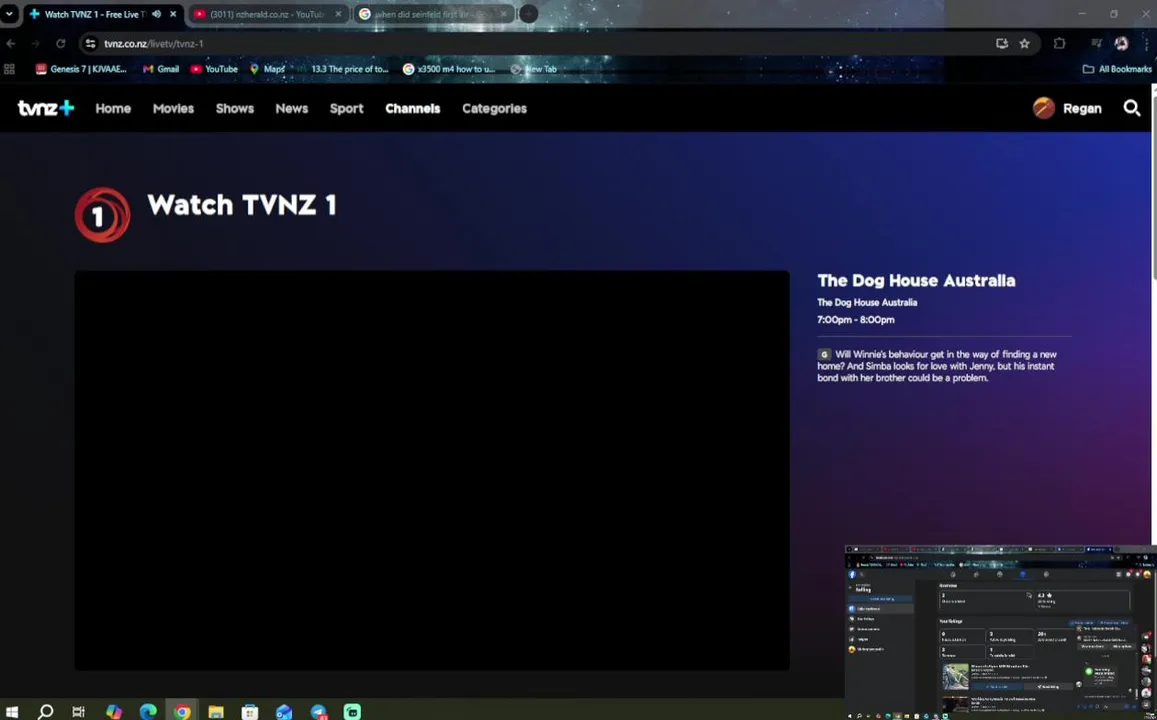Click the TVNZ 1 channel logo
Image resolution: width=1157 pixels, height=720 pixels.
click(103, 215)
